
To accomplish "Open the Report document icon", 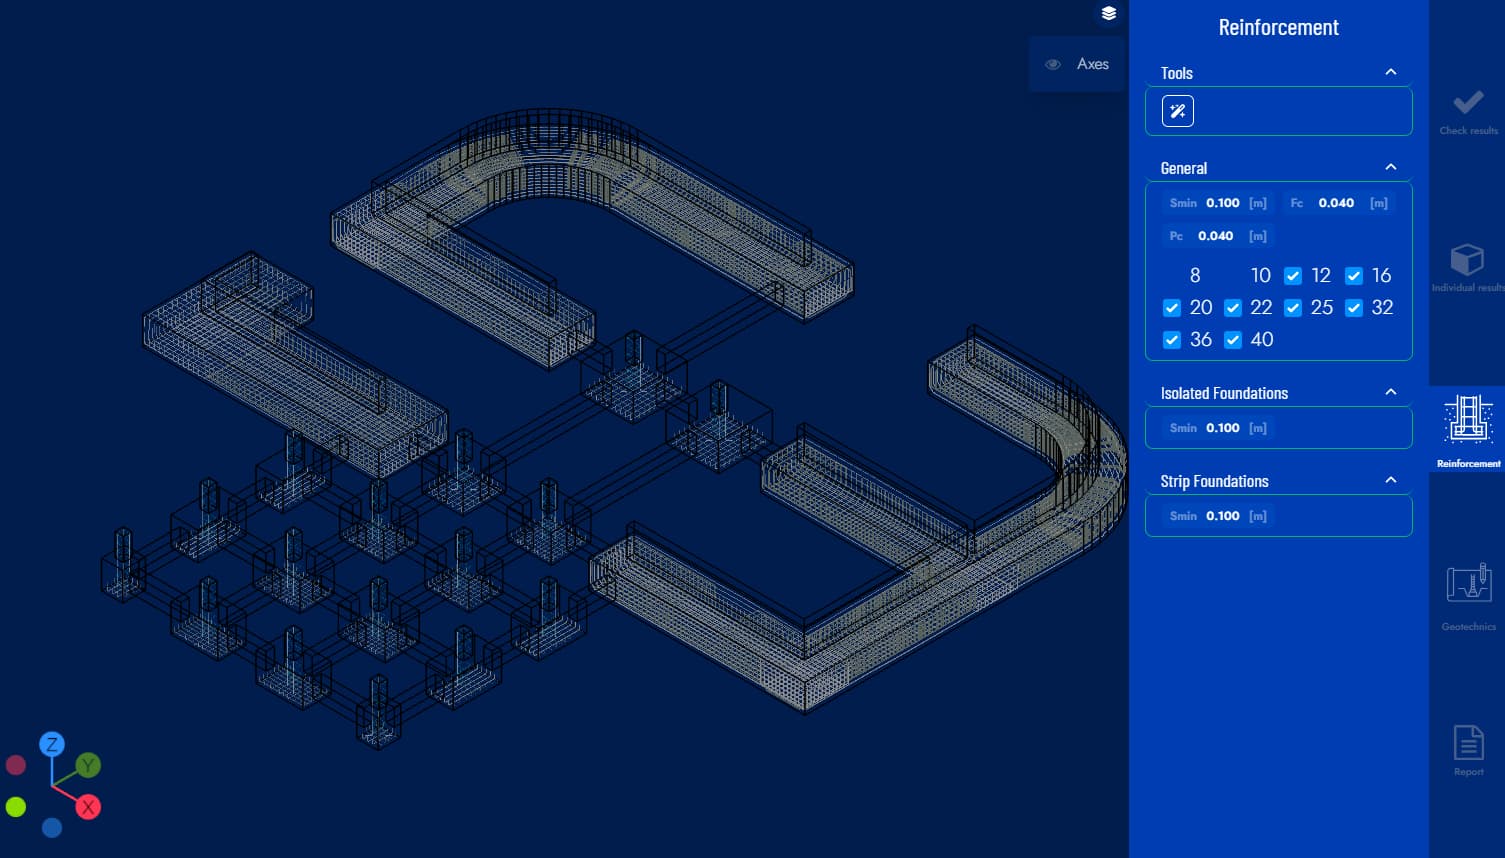I will (1468, 743).
